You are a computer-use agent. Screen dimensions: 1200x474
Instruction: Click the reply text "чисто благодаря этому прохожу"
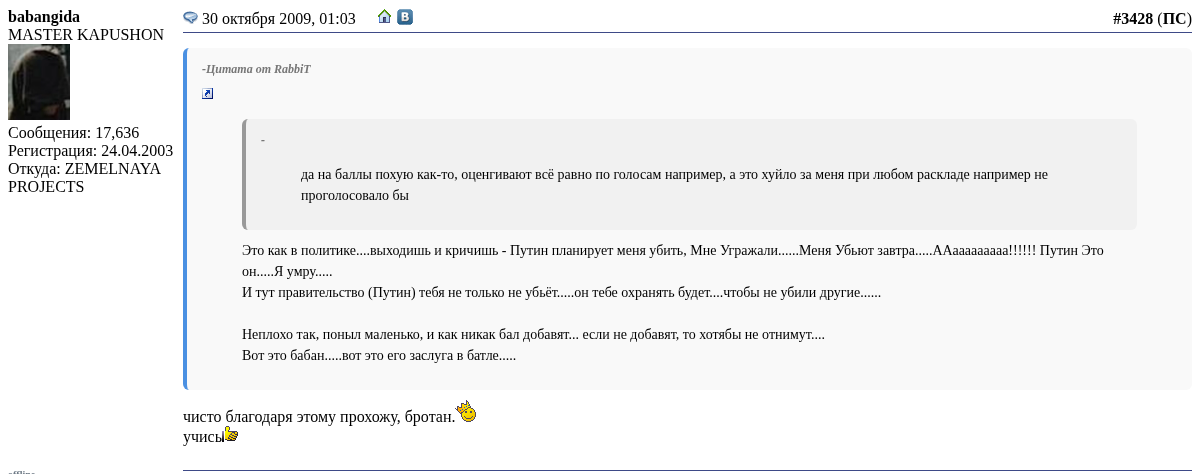[319, 416]
